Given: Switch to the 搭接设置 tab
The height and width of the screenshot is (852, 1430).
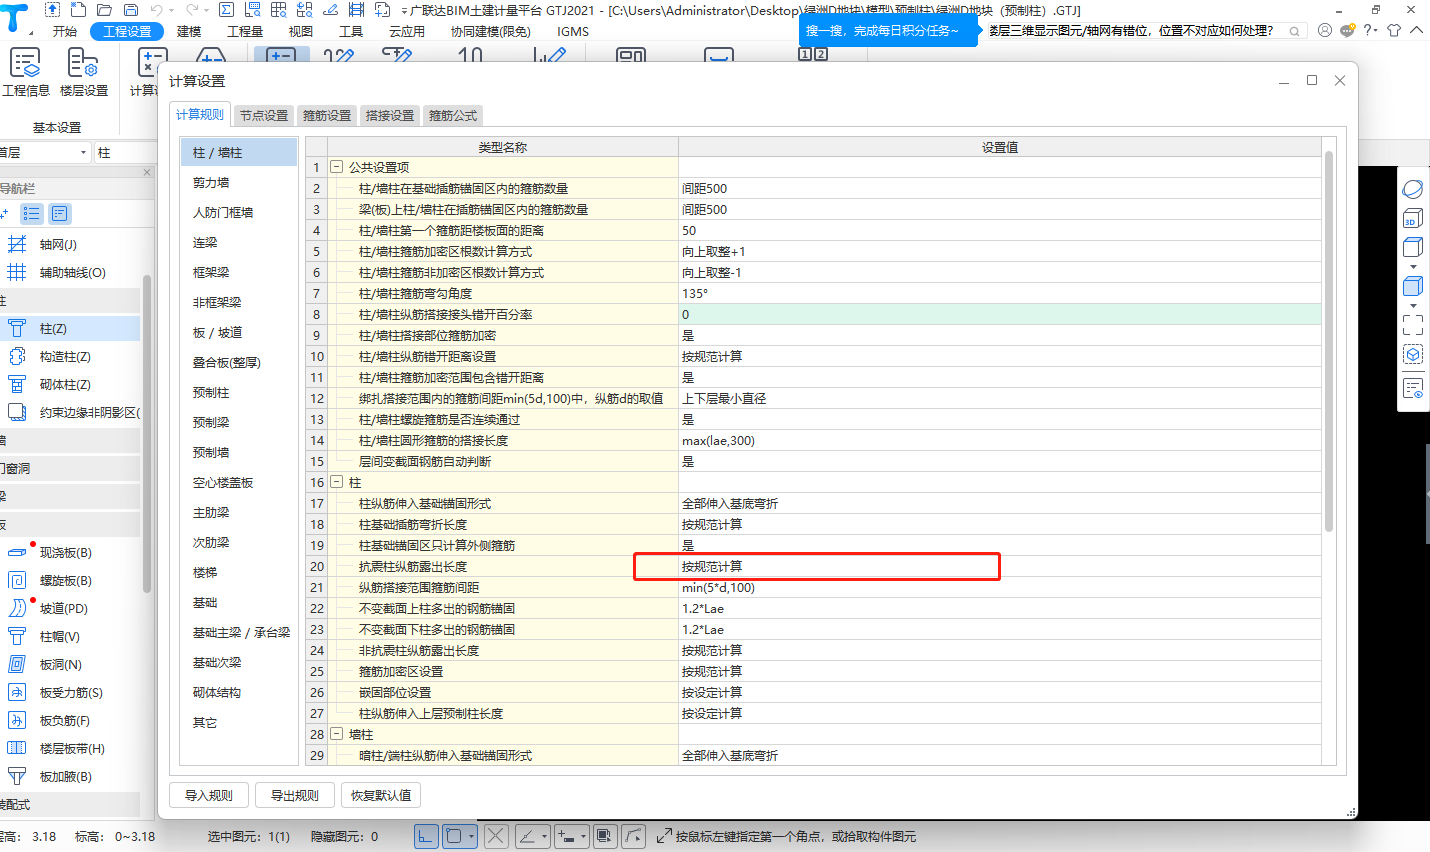Looking at the screenshot, I should pyautogui.click(x=390, y=116).
